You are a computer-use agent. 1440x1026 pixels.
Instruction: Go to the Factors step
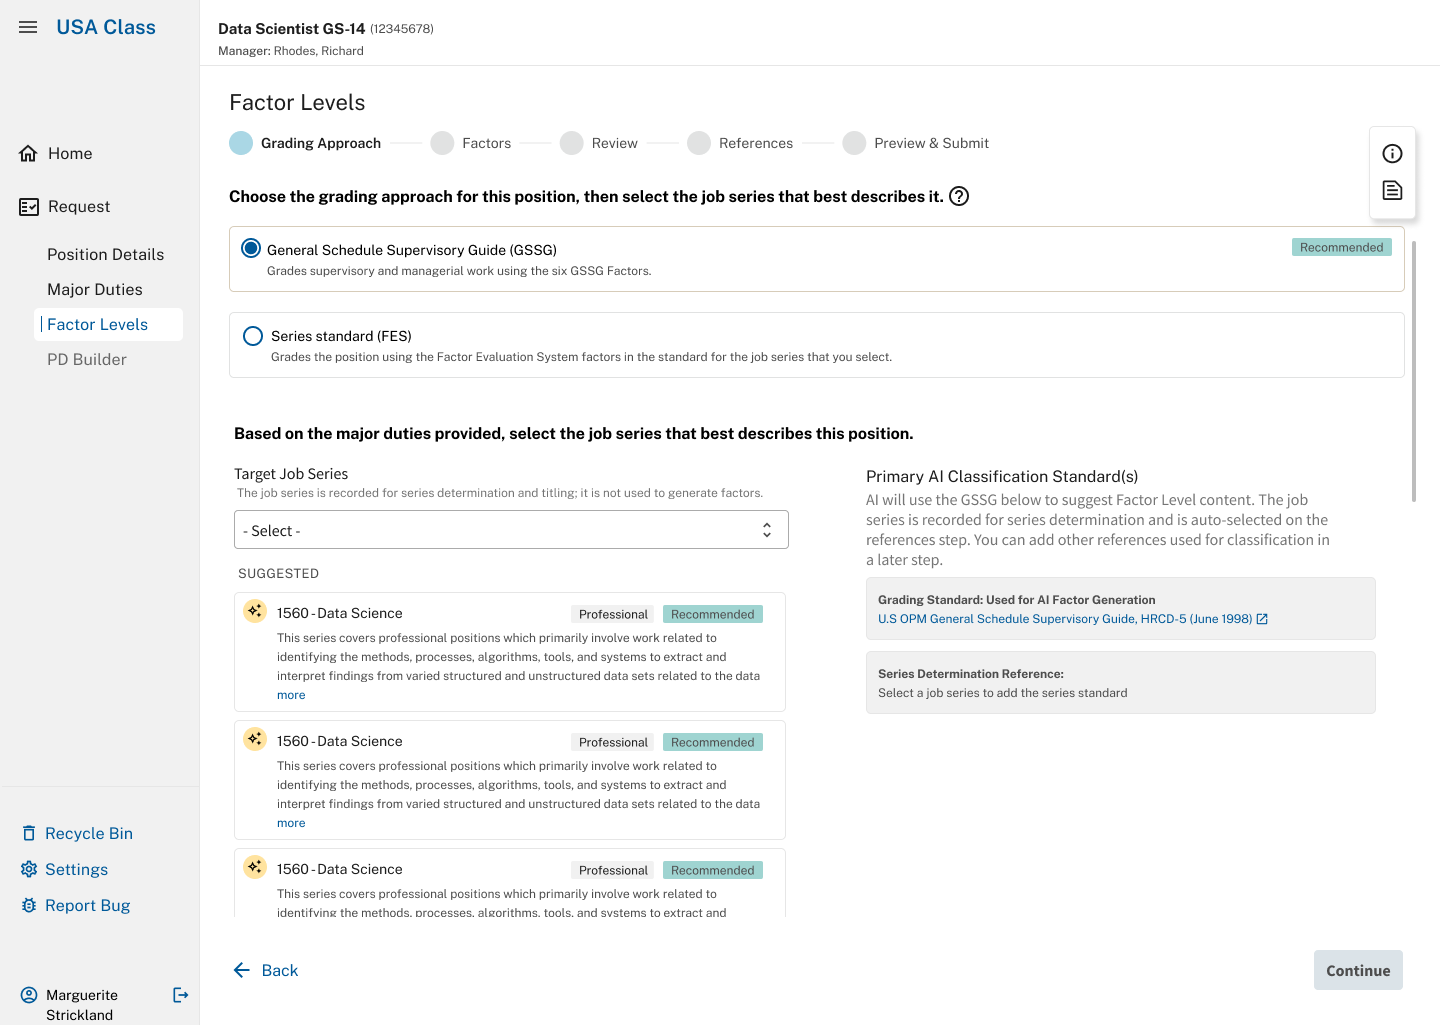pos(471,143)
